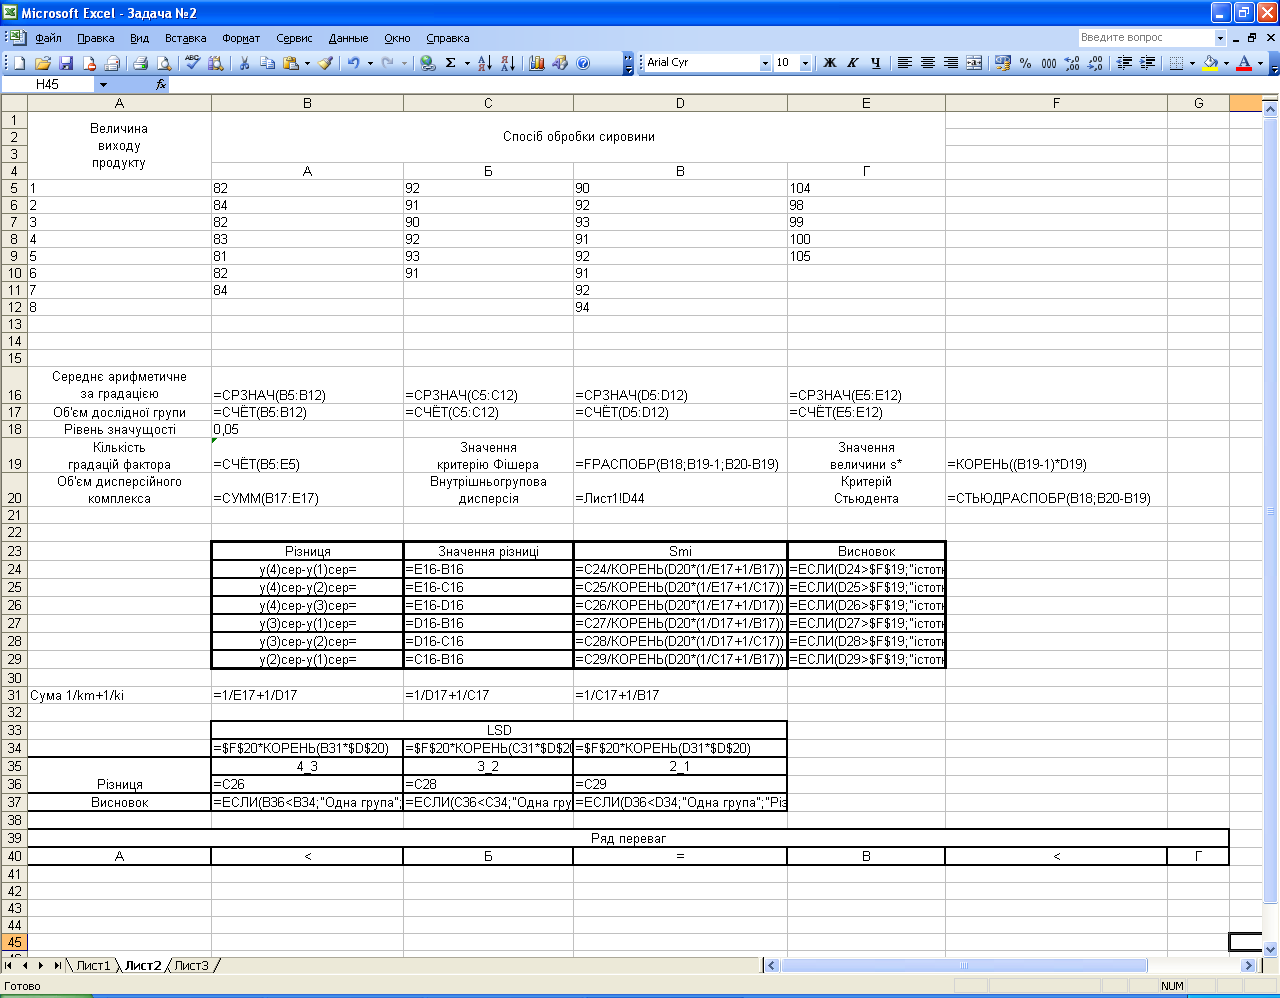Expand Name Box H45 dropdown arrow
The height and width of the screenshot is (998, 1280).
[103, 85]
